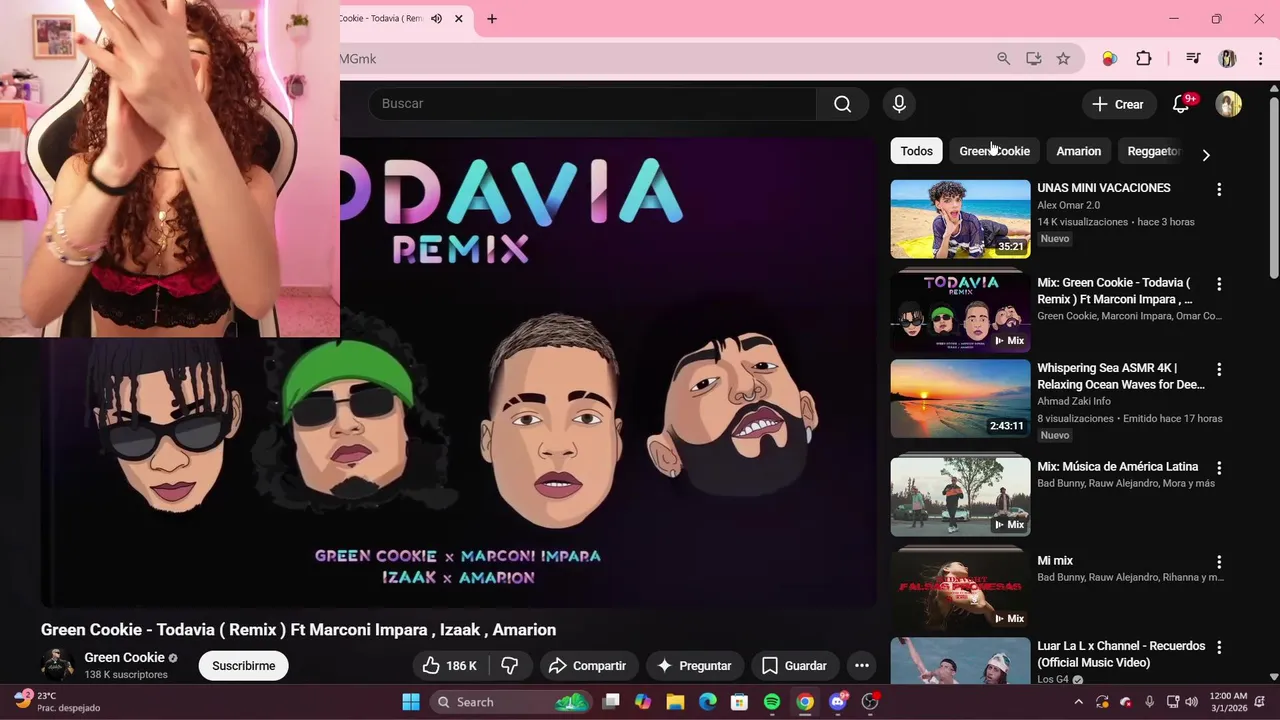Open OBS Studio from the taskbar
Viewport: 1280px width, 720px height.
pos(870,702)
